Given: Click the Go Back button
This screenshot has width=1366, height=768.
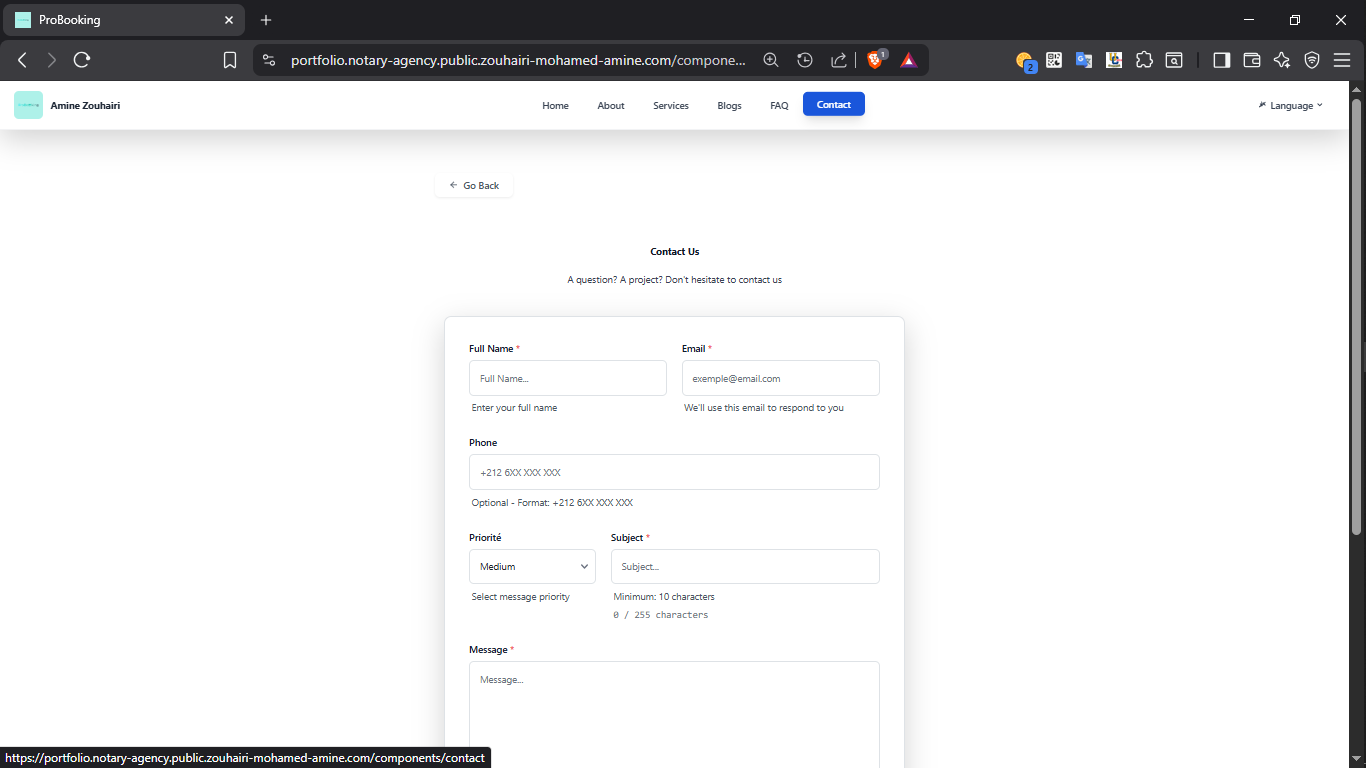Looking at the screenshot, I should click(473, 185).
